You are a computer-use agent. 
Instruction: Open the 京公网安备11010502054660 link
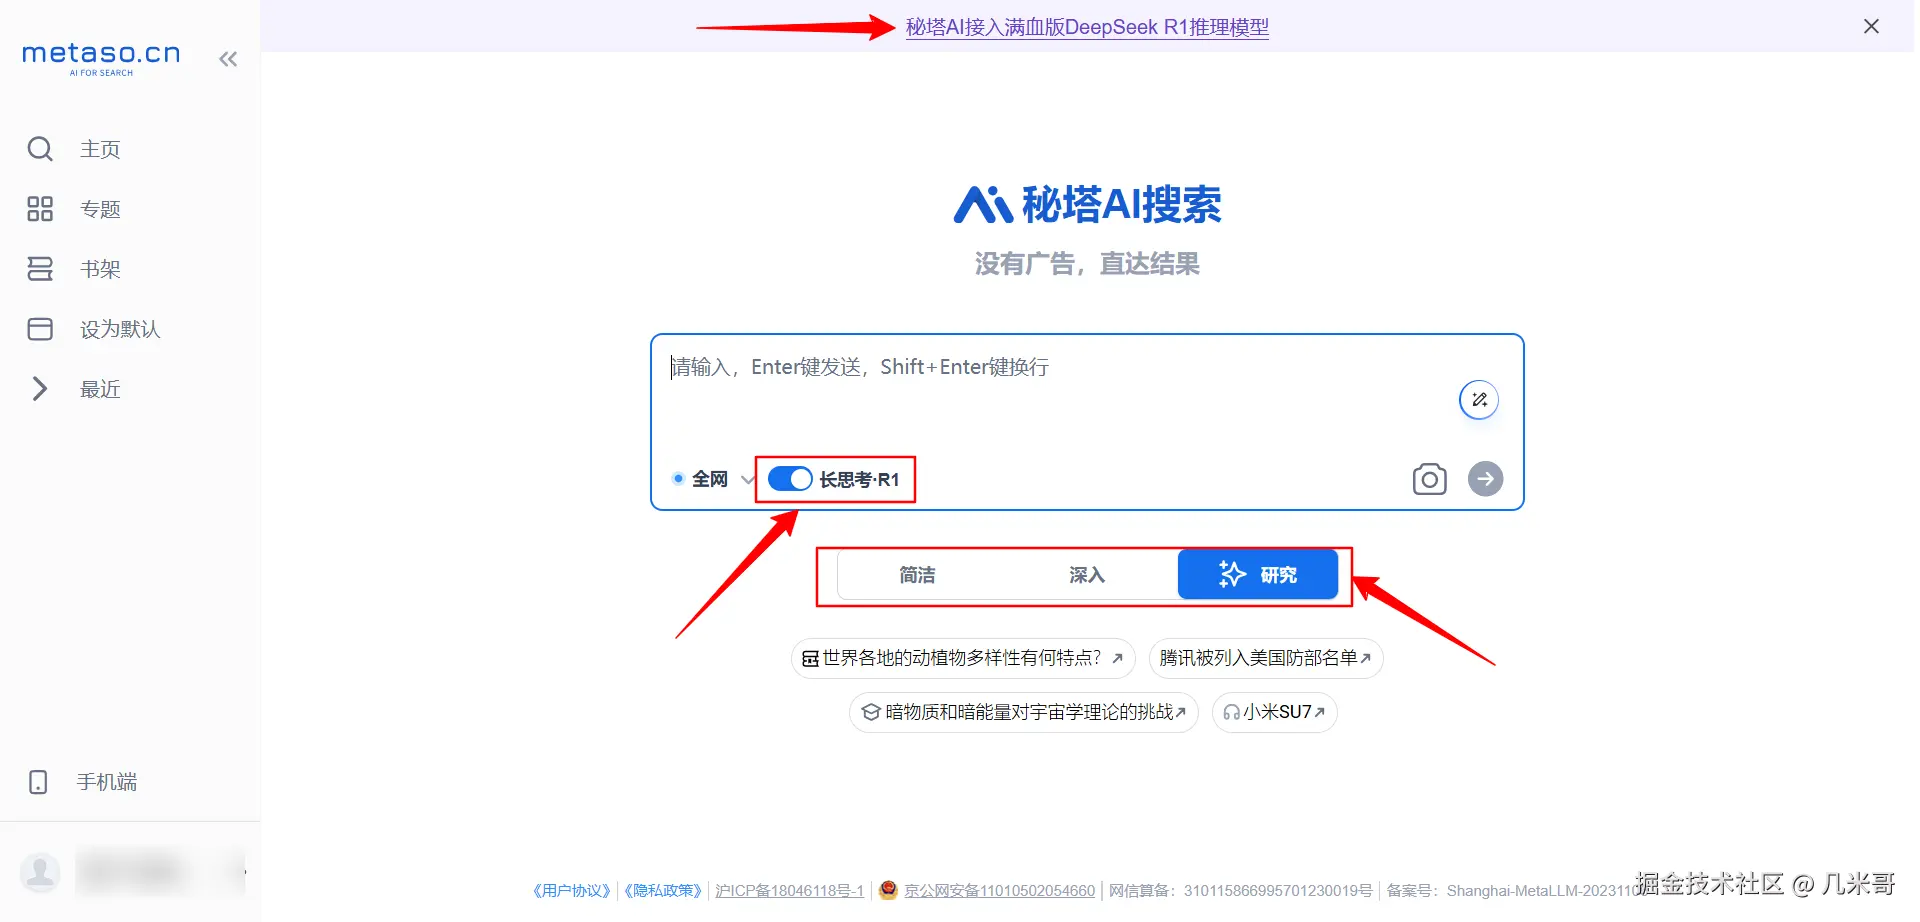pyautogui.click(x=999, y=890)
